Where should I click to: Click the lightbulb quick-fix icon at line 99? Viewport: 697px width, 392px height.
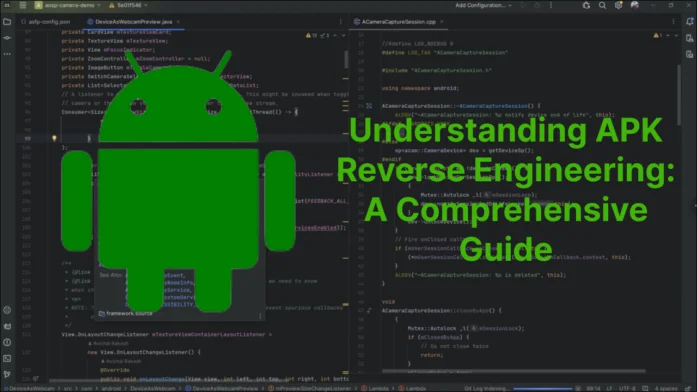point(54,138)
